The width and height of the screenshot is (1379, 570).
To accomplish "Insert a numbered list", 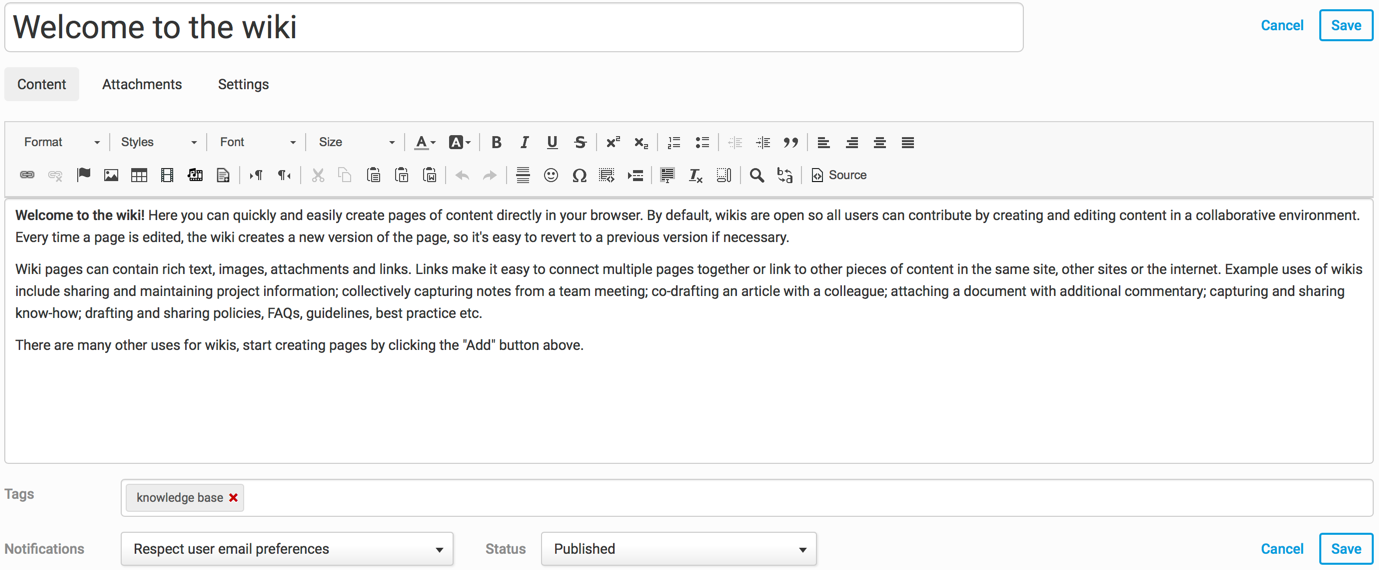I will 674,142.
